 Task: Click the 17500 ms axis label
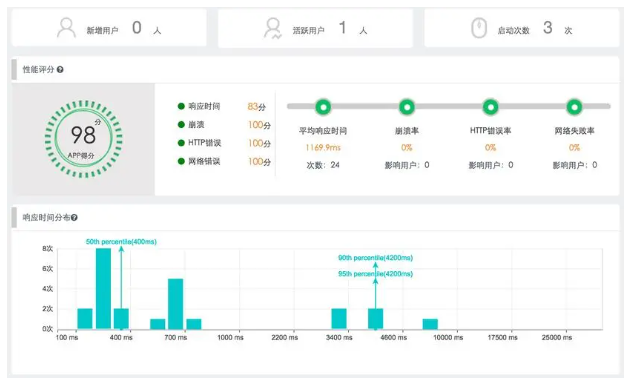502,338
